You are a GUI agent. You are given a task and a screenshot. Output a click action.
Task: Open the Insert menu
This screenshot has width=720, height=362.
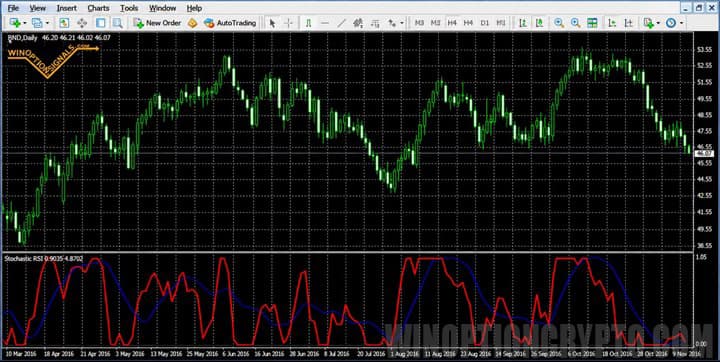67,8
